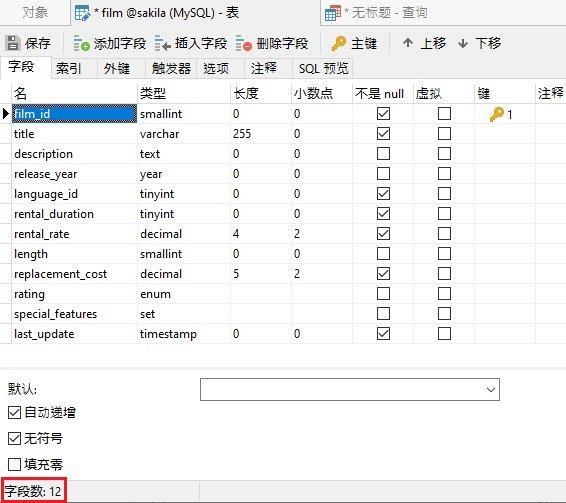Click the Delete Field (删除字段) icon
This screenshot has height=503, width=566.
click(x=244, y=43)
